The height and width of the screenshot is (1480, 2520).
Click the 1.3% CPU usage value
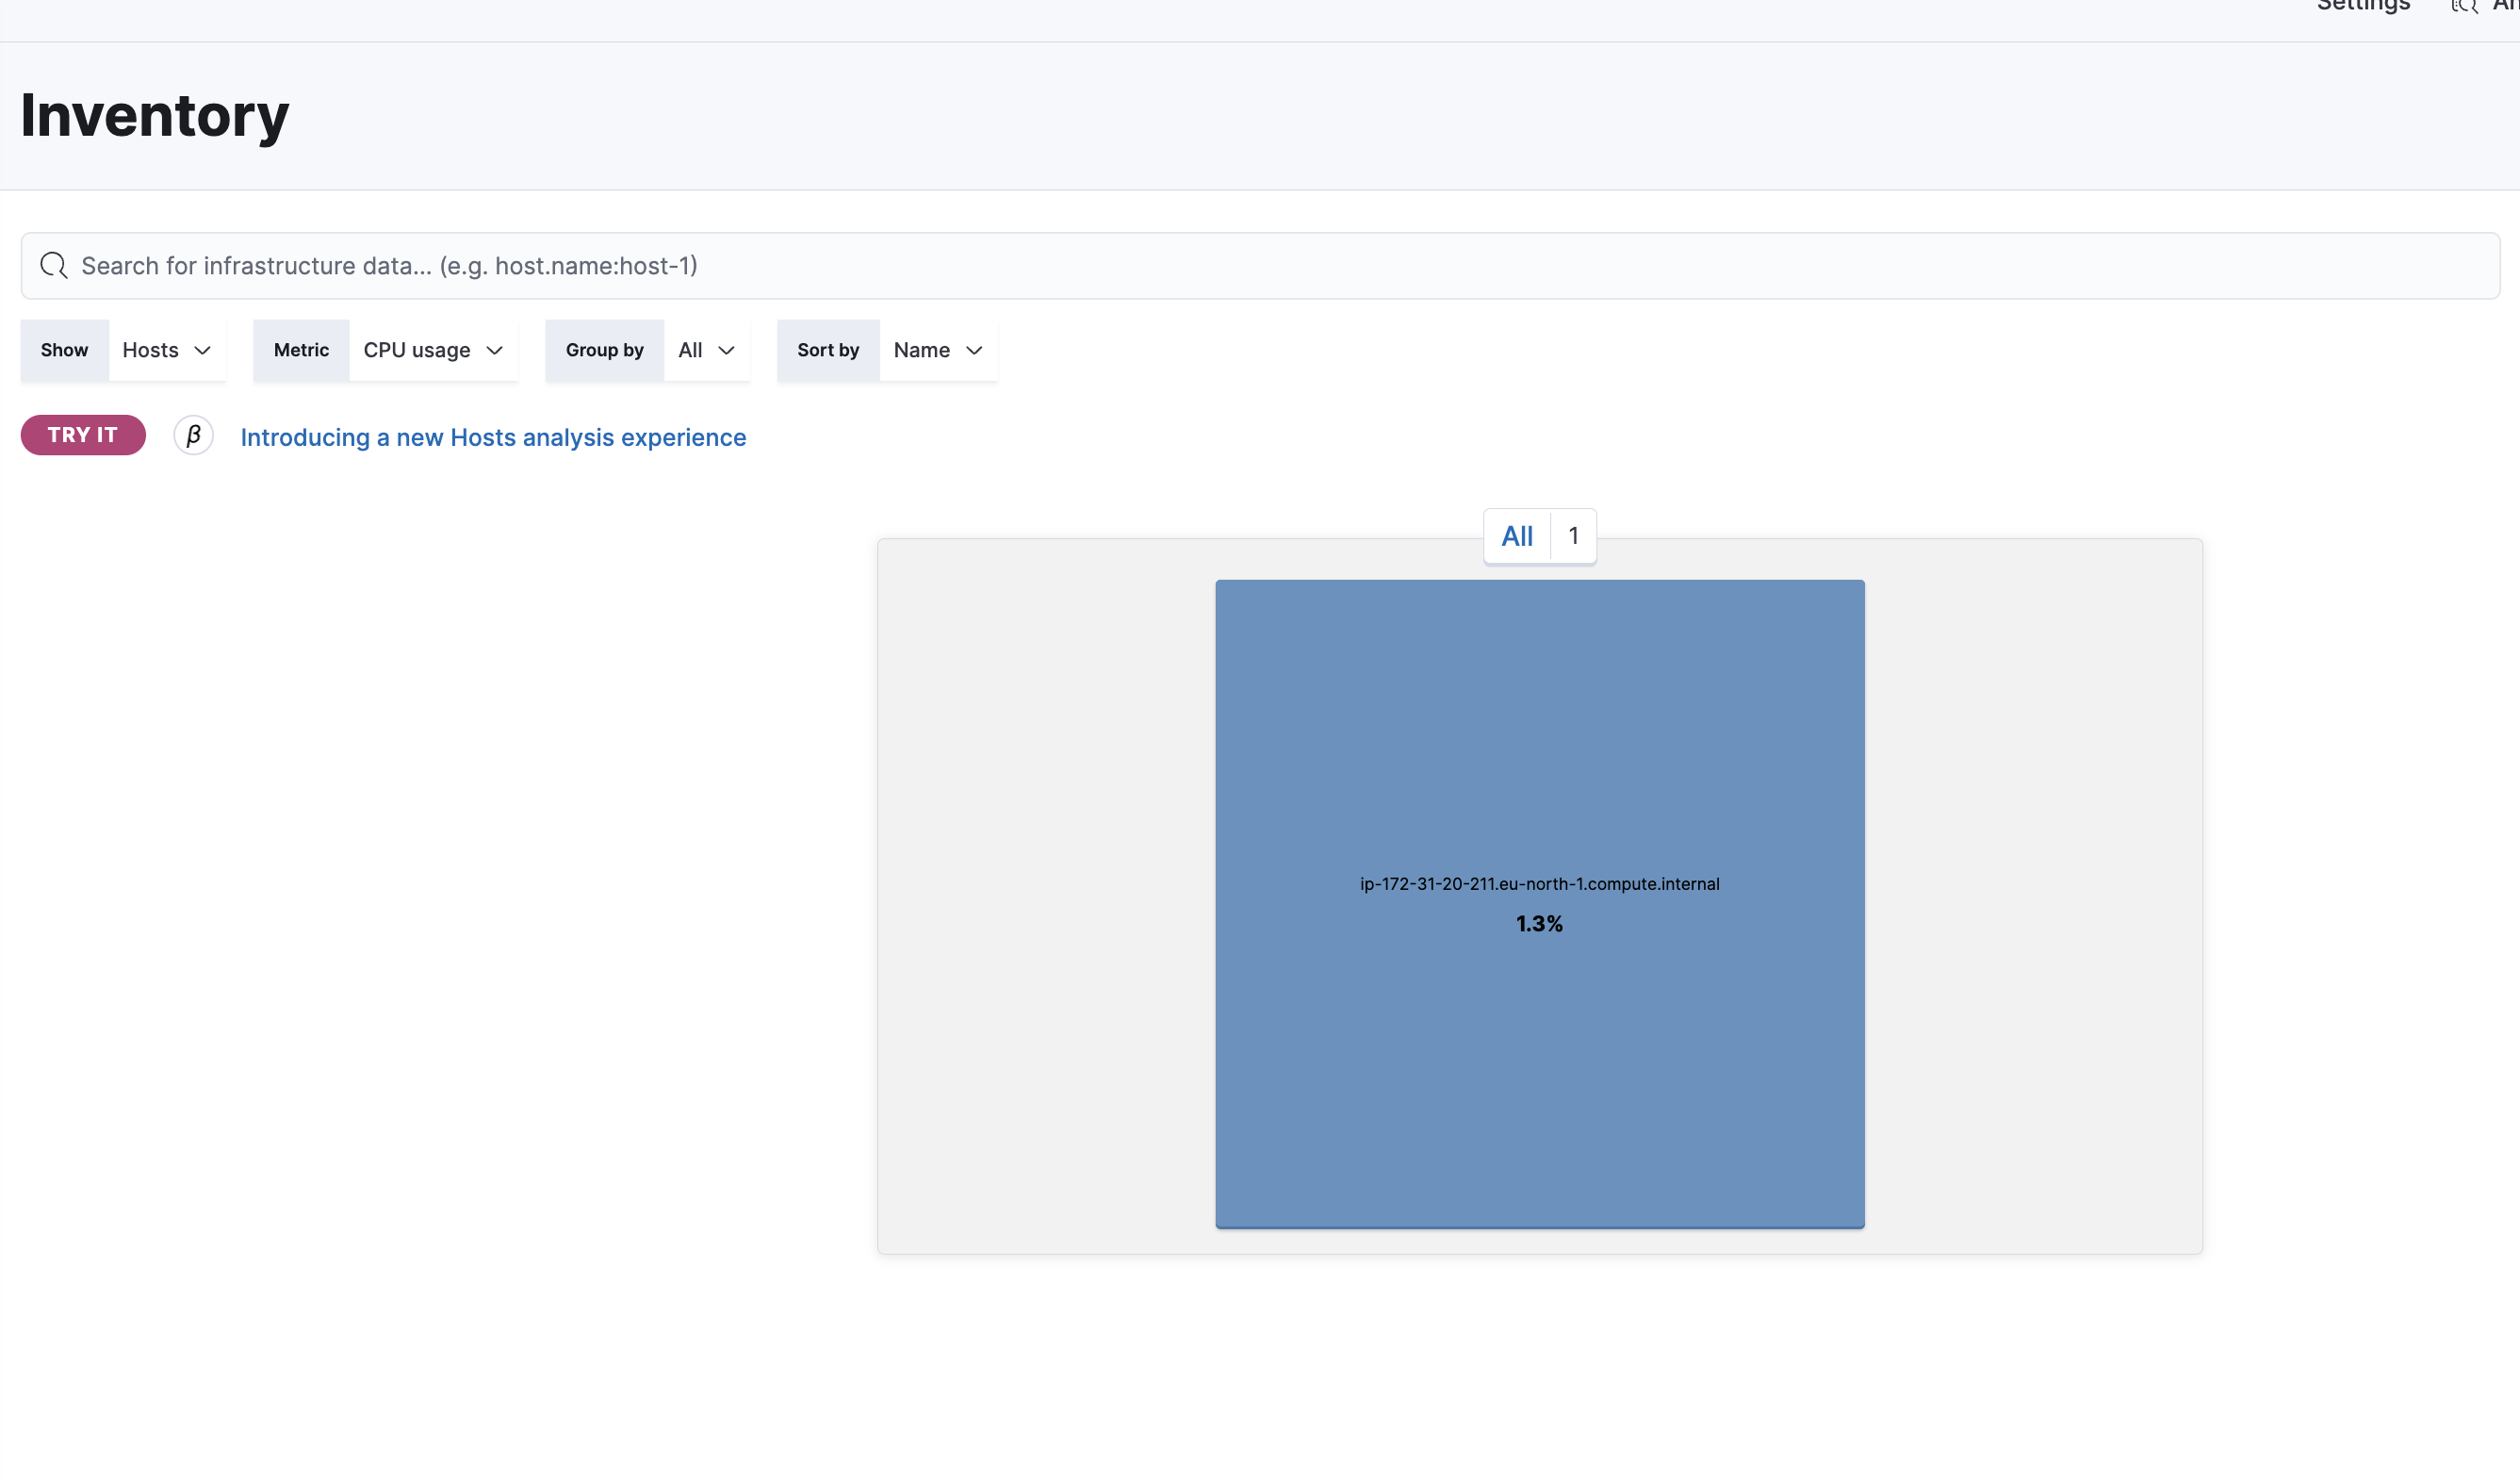(1539, 924)
